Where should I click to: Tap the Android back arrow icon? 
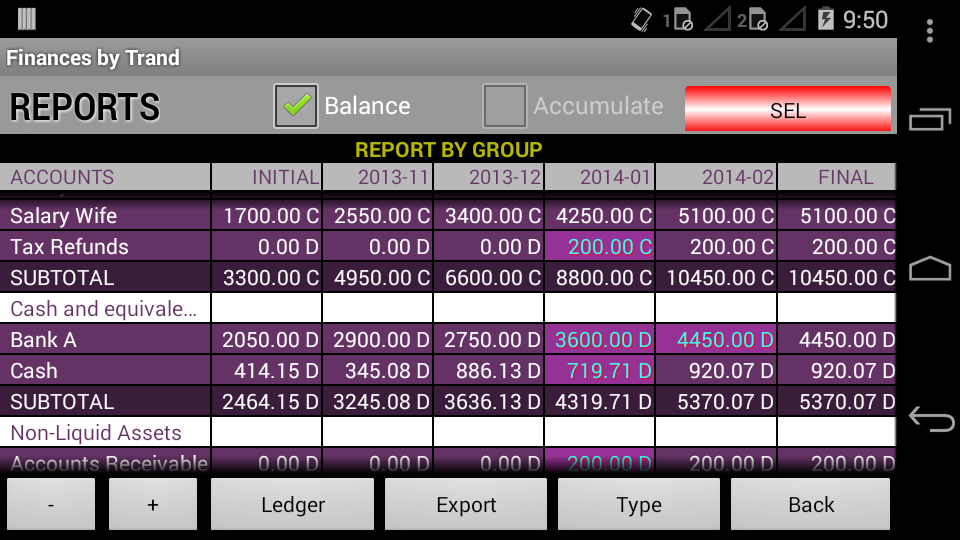pyautogui.click(x=930, y=420)
